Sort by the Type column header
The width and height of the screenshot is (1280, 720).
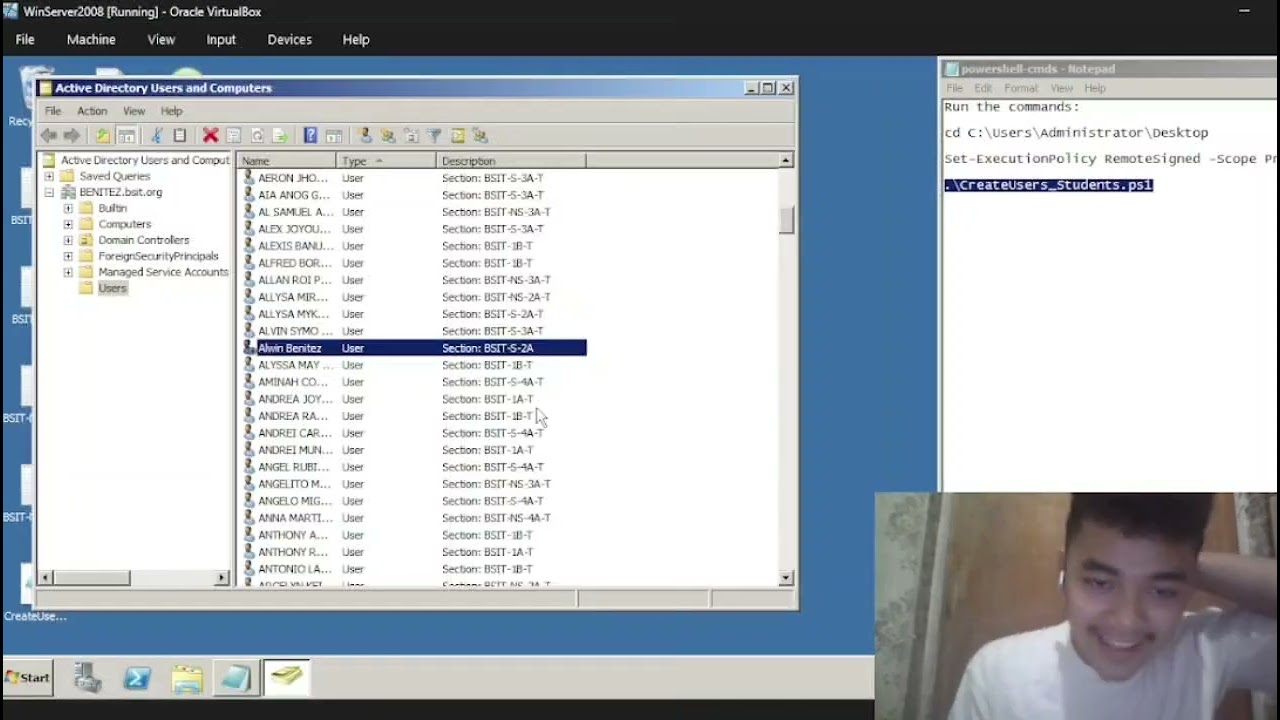tap(387, 161)
